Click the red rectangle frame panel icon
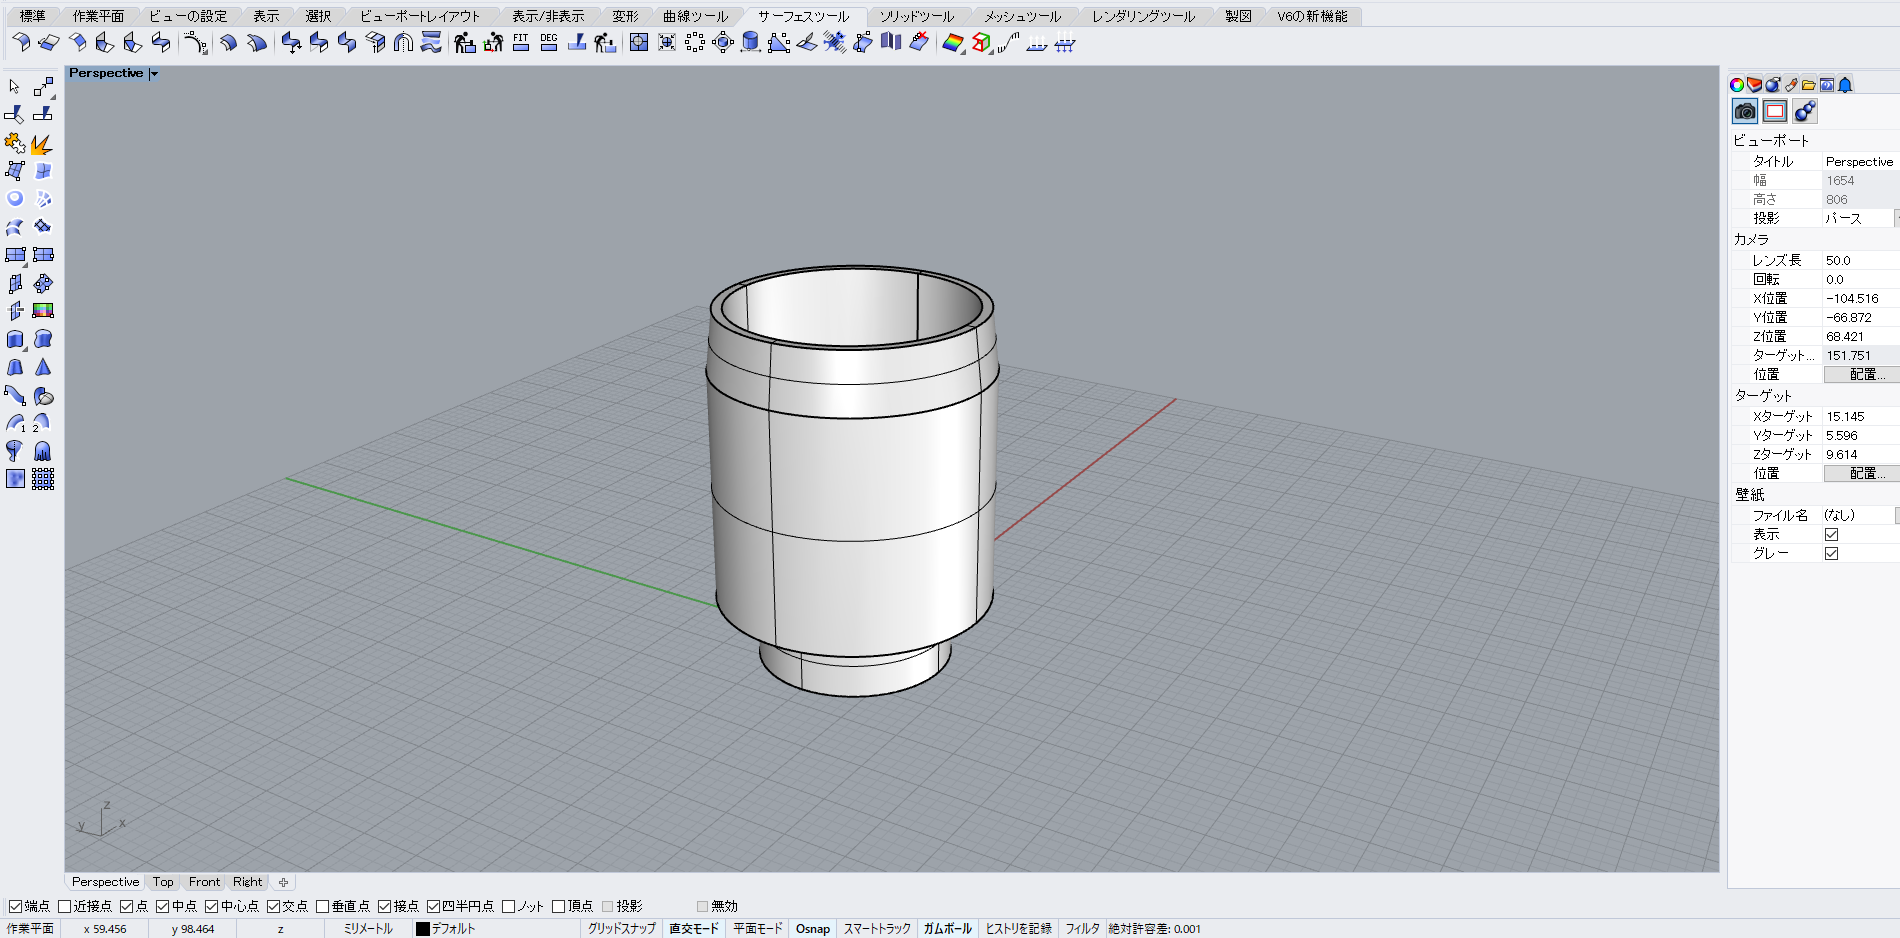Image resolution: width=1900 pixels, height=938 pixels. pos(1775,111)
